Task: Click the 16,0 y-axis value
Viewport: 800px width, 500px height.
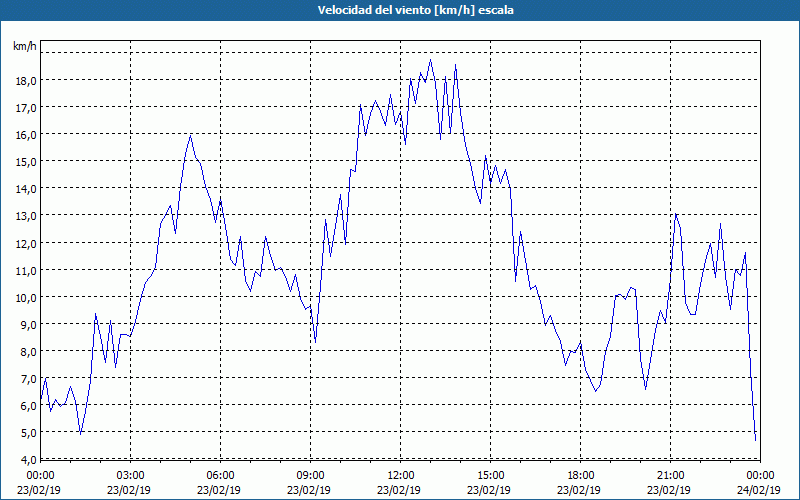Action: (x=26, y=135)
